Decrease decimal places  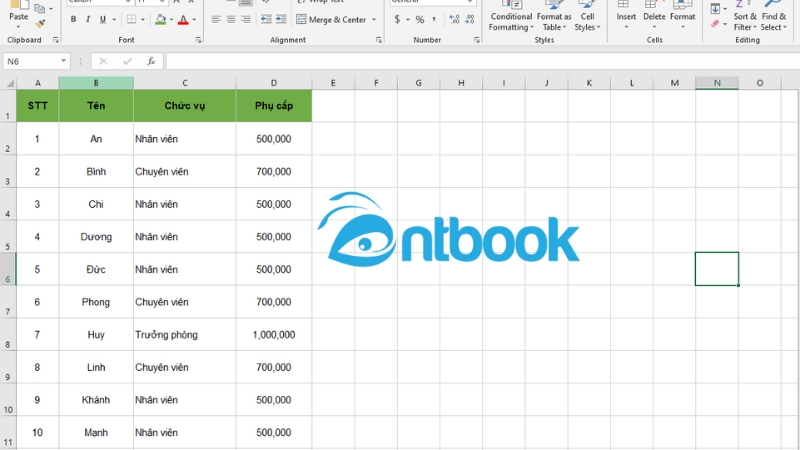[469, 19]
